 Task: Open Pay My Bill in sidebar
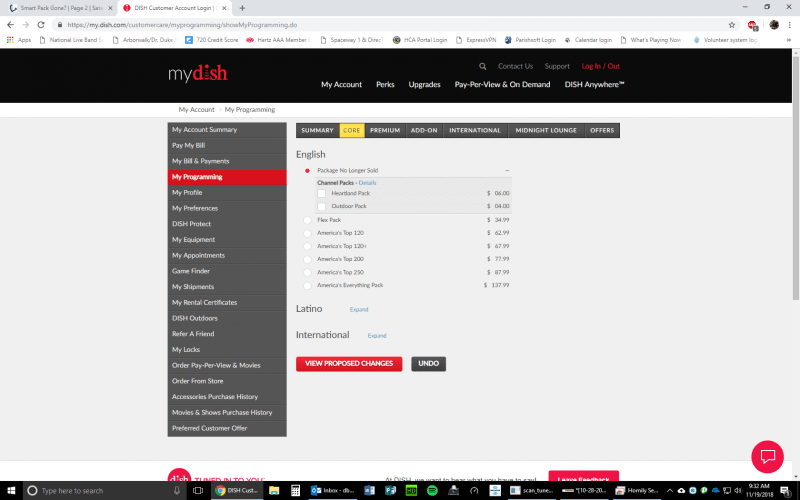pyautogui.click(x=227, y=145)
